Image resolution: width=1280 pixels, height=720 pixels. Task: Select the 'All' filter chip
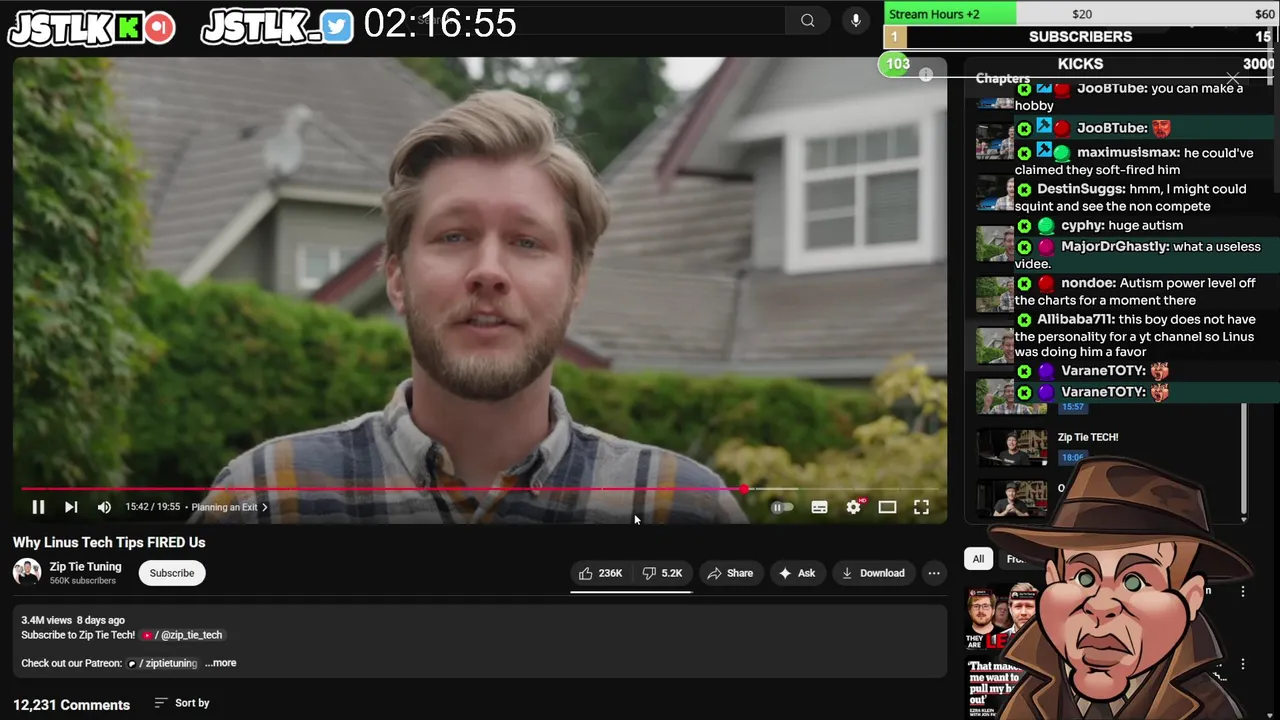pyautogui.click(x=978, y=559)
